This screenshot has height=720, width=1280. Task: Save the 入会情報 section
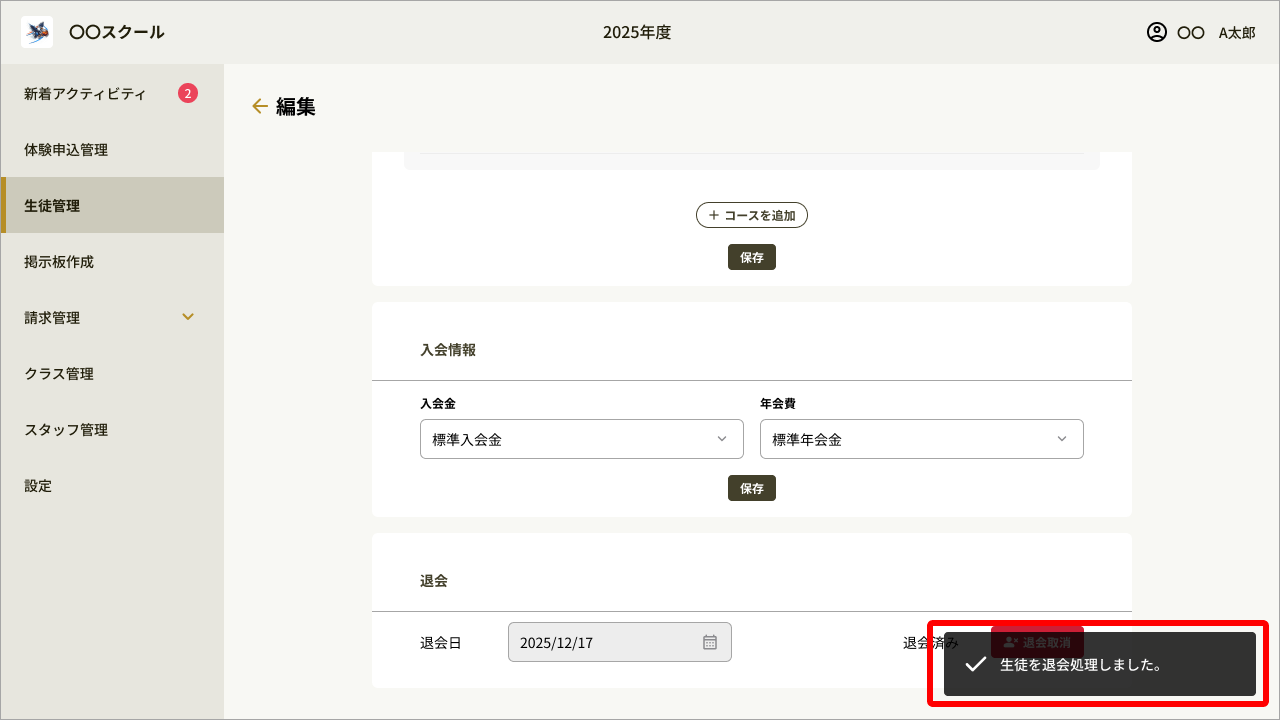tap(751, 488)
